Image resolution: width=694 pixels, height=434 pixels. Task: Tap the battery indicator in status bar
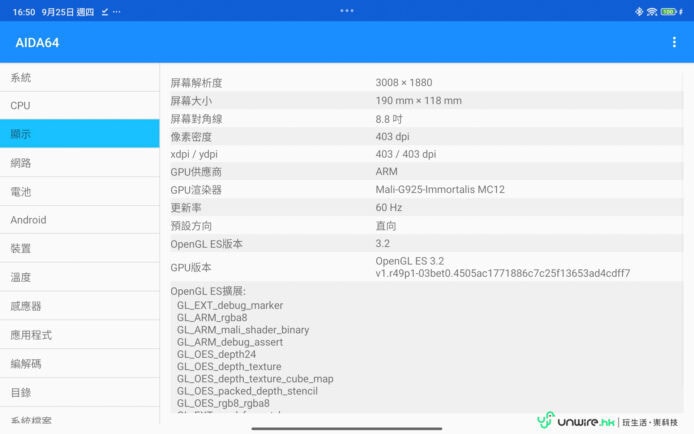669,11
